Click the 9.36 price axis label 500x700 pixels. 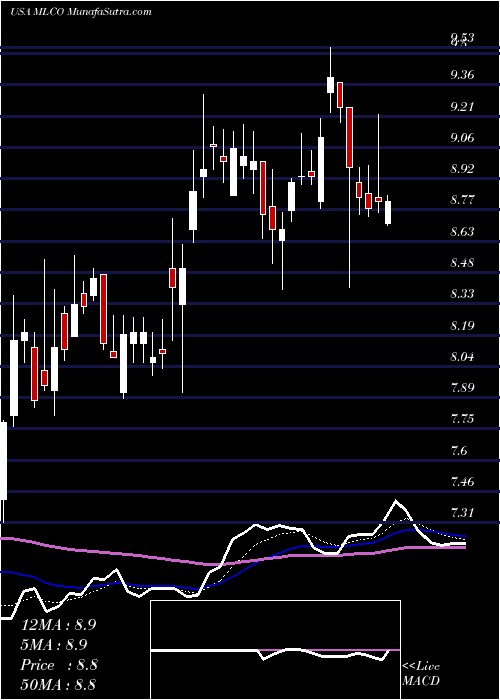coord(463,75)
